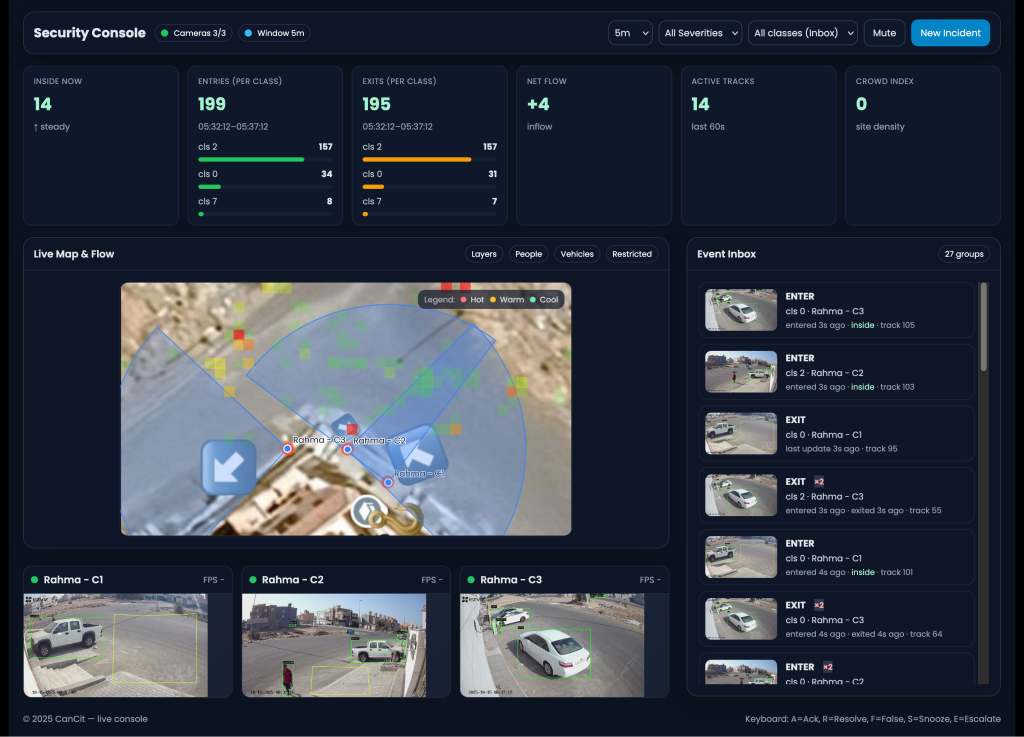1024x737 pixels.
Task: Click the Rahma - C3 camera marker on map
Action: pyautogui.click(x=287, y=449)
